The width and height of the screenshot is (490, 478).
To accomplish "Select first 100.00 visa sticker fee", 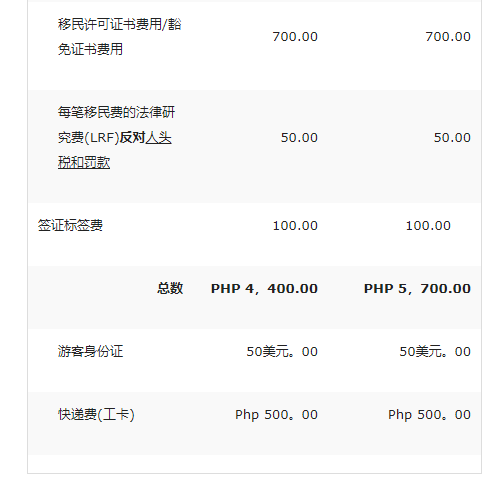I will click(295, 226).
